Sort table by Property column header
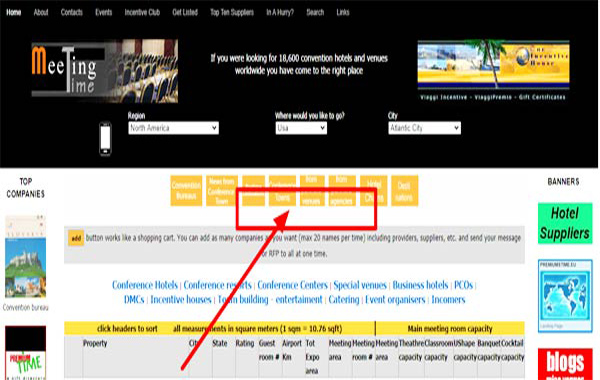 tap(95, 343)
